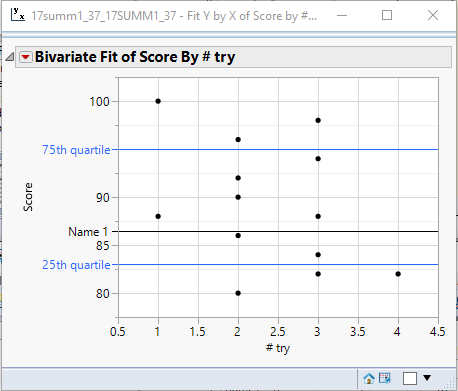
Task: Select the 75th quartile reference line label
Action: pos(76,150)
